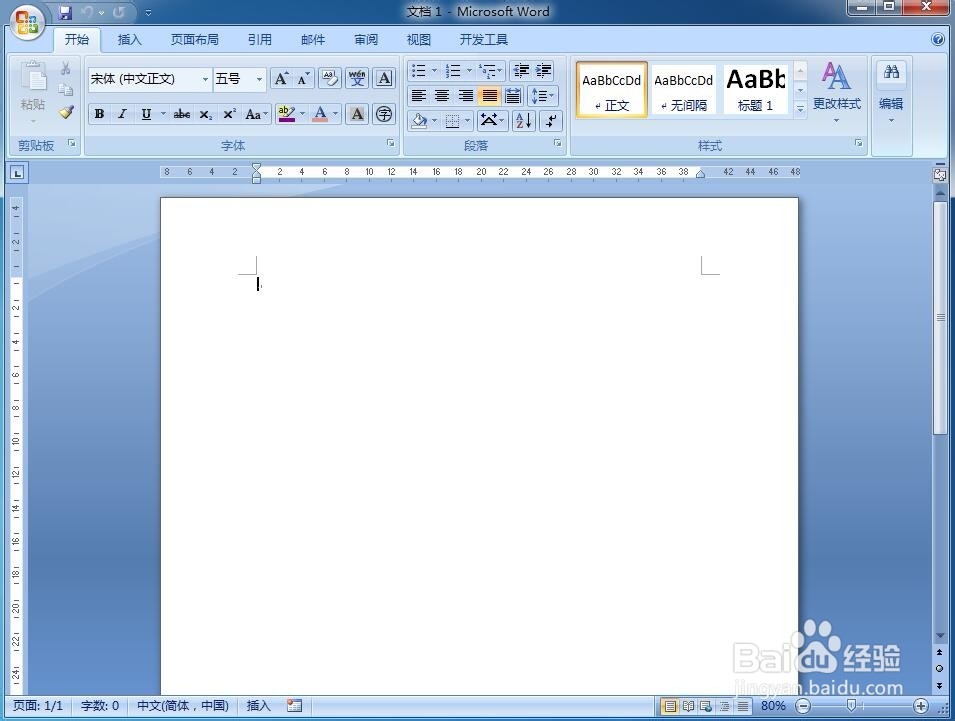This screenshot has height=721, width=955.
Task: Open the 开发工具 ribbon tab
Action: coord(484,40)
